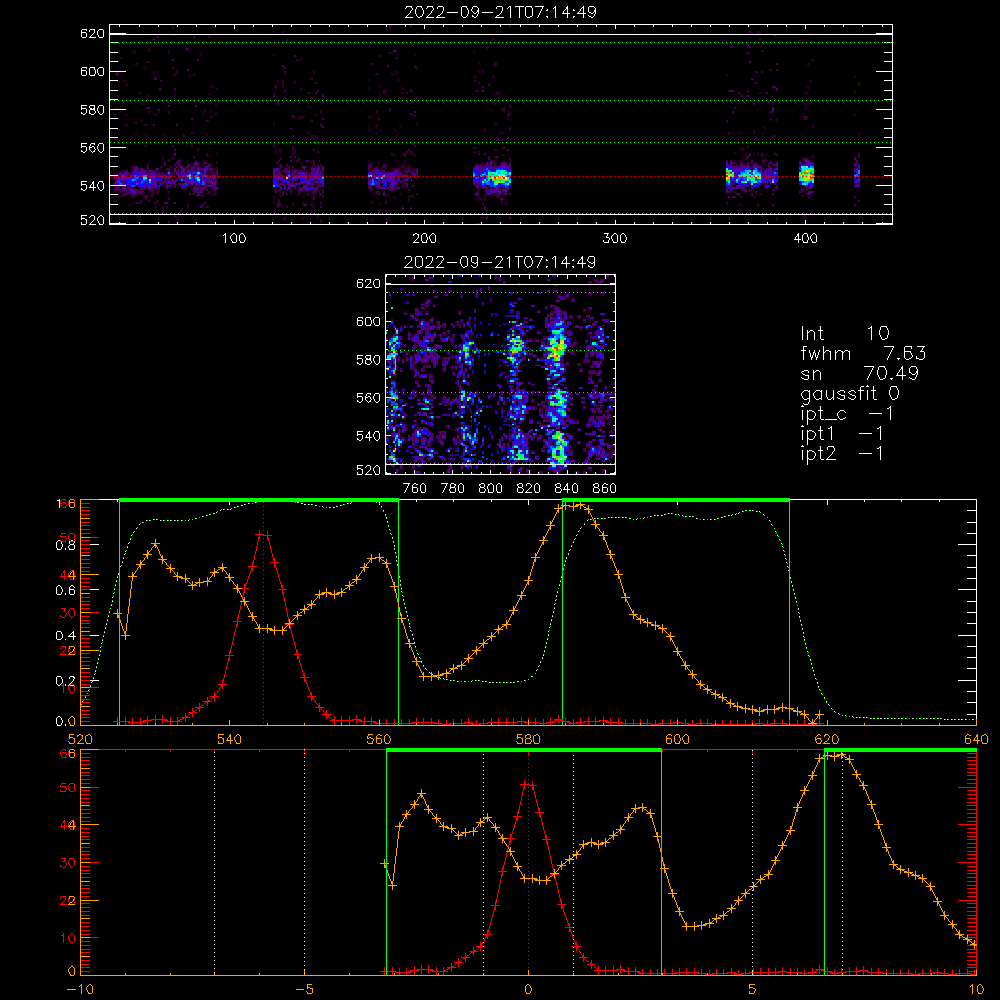Select the 'ipt2 -1' readout

coord(842,453)
